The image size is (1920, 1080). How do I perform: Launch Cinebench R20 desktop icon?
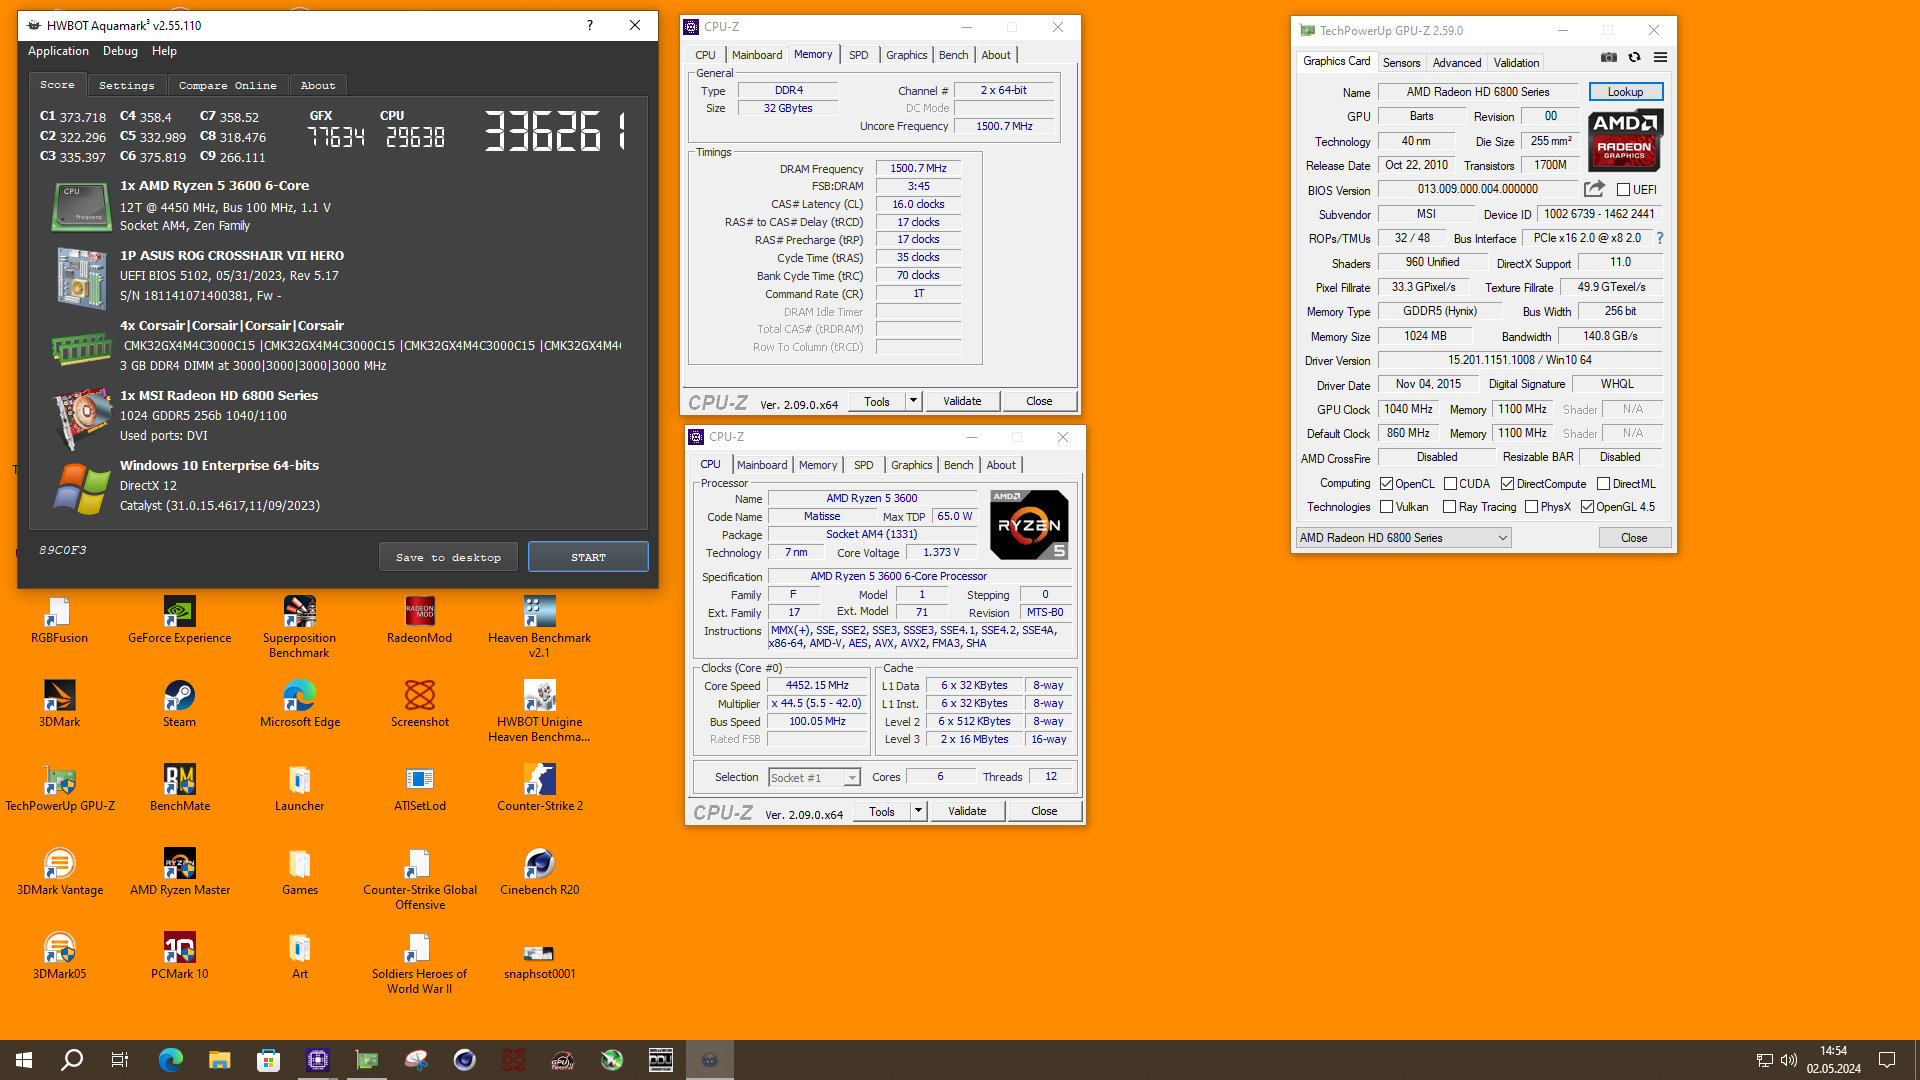[x=539, y=872]
